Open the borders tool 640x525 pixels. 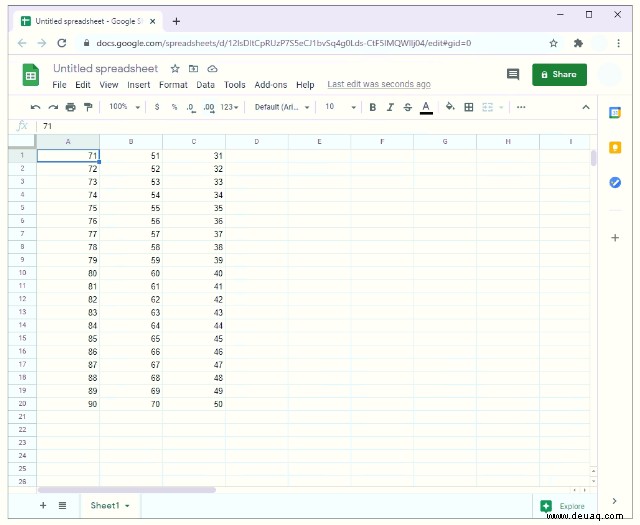pyautogui.click(x=469, y=107)
